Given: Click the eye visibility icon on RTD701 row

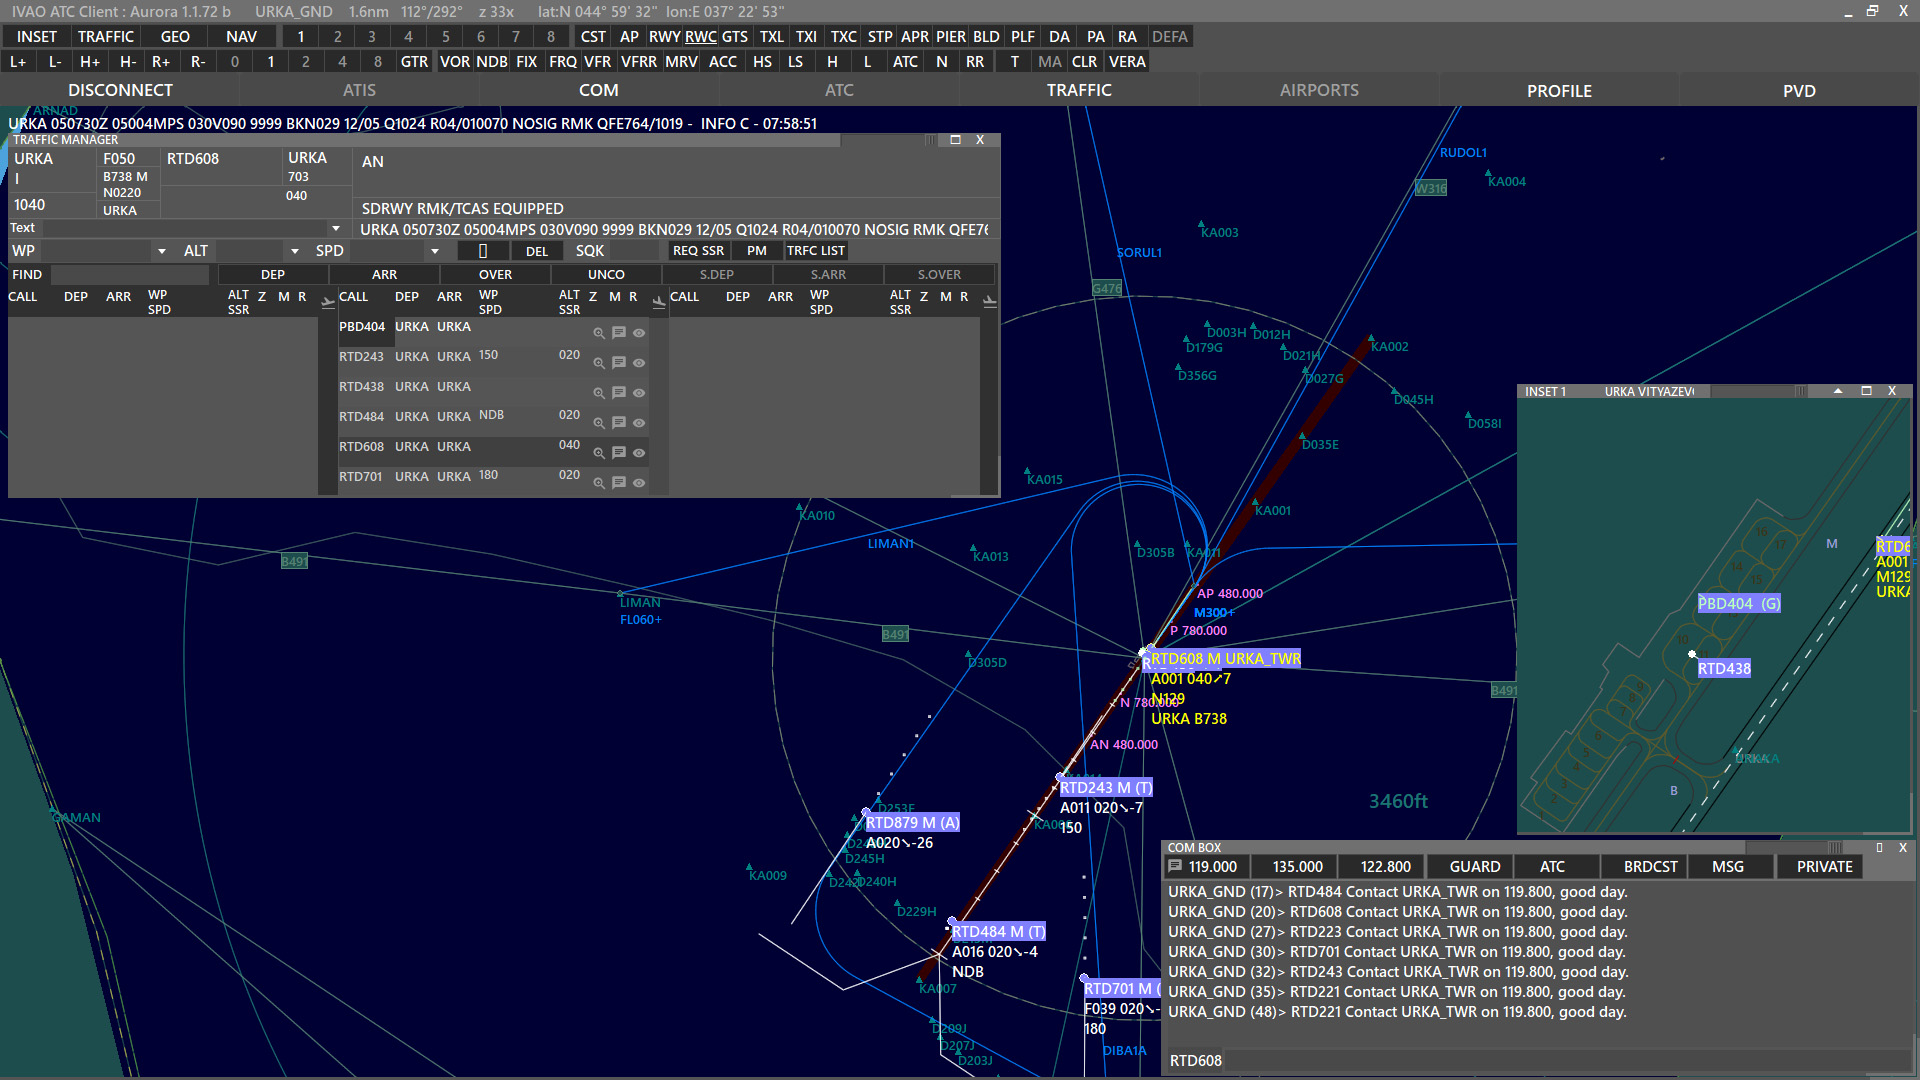Looking at the screenshot, I should point(640,480).
